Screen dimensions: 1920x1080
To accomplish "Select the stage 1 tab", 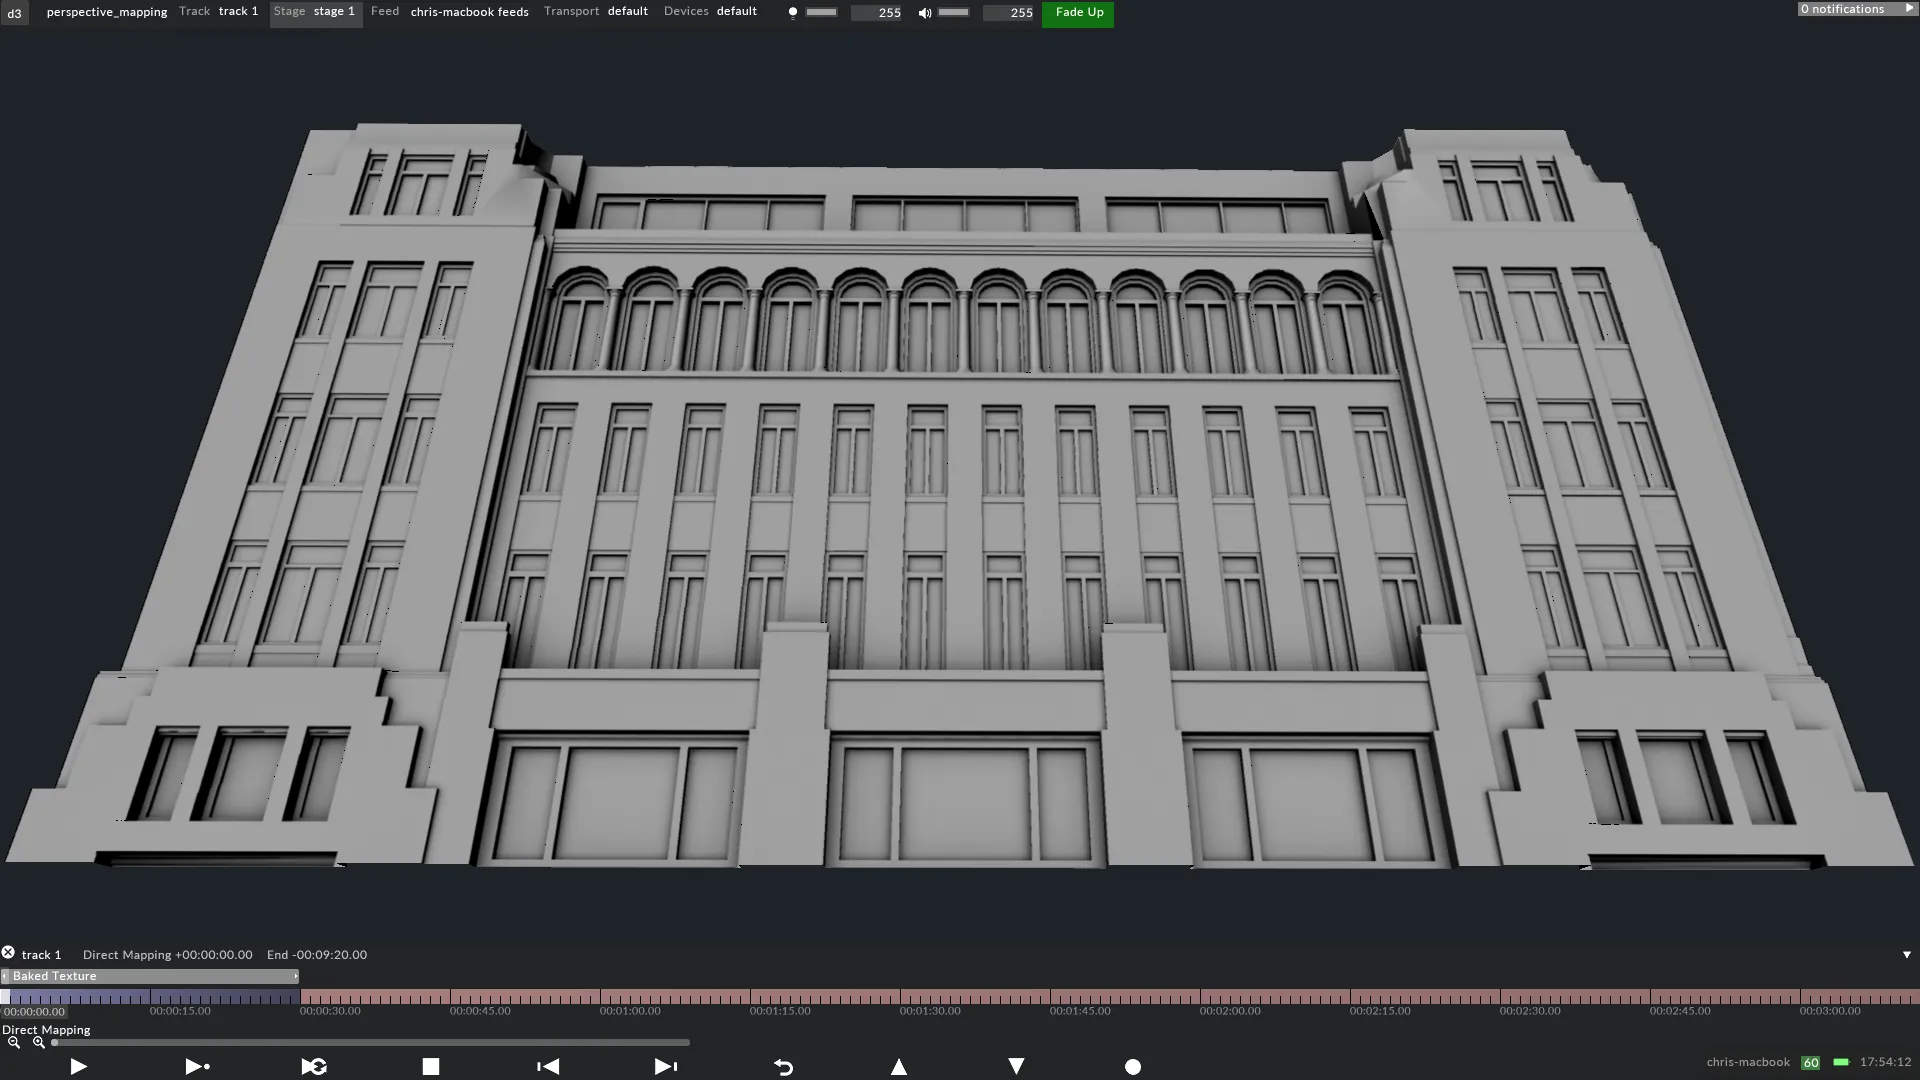I will click(x=334, y=11).
